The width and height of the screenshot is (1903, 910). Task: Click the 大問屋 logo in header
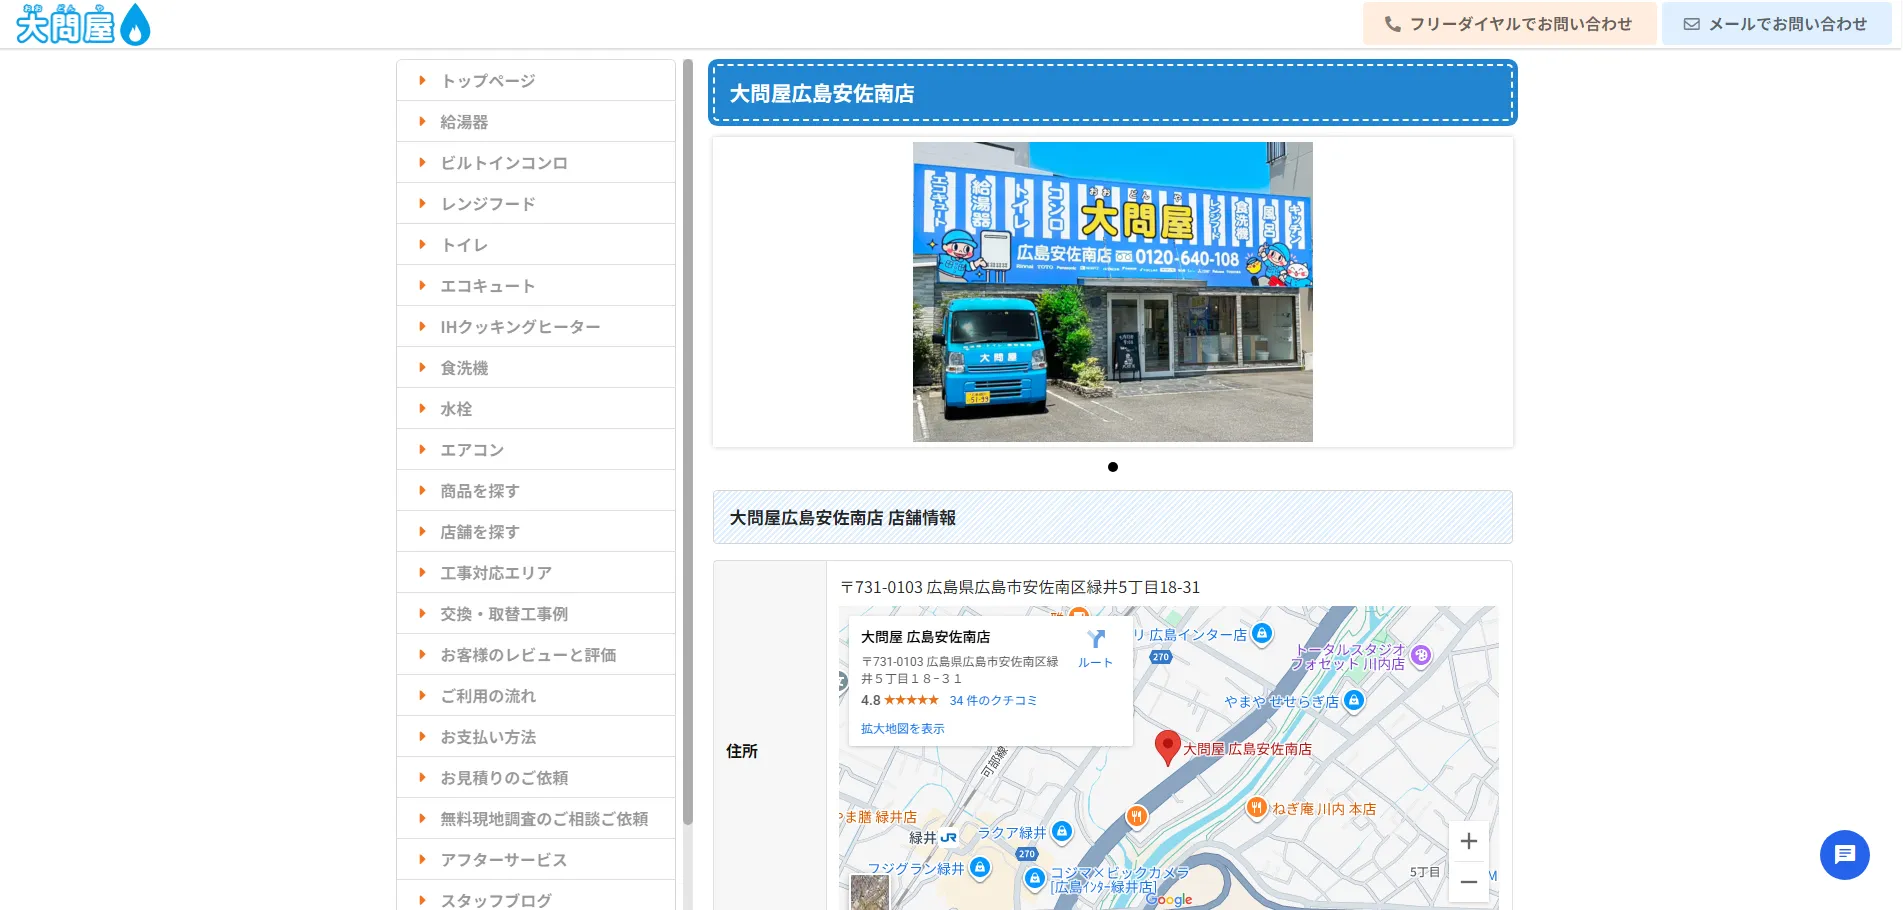pyautogui.click(x=82, y=25)
